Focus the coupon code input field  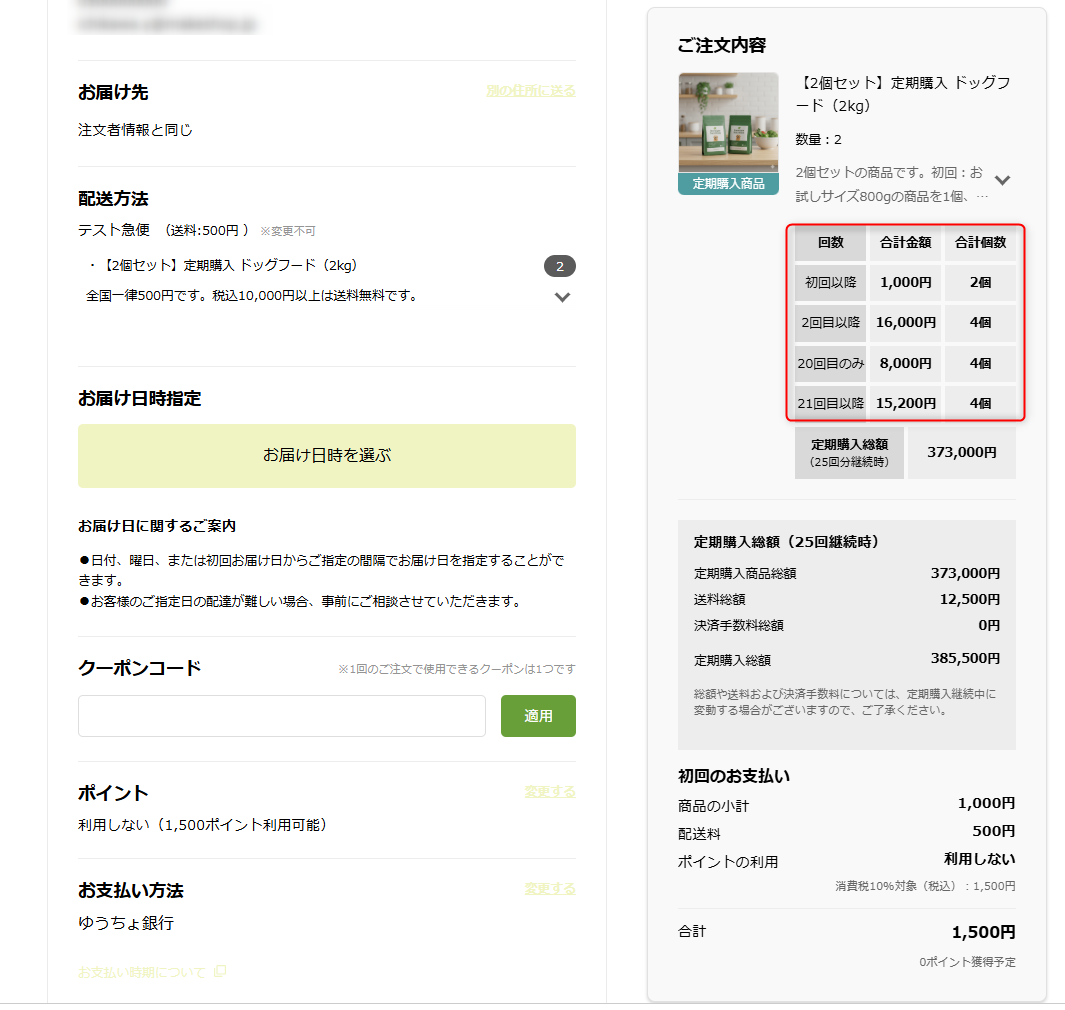click(282, 716)
